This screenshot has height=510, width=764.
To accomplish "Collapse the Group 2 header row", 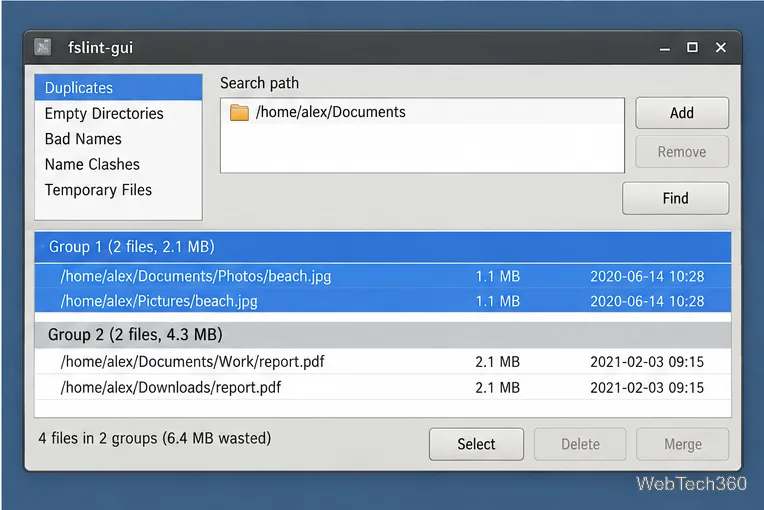I will tap(382, 335).
